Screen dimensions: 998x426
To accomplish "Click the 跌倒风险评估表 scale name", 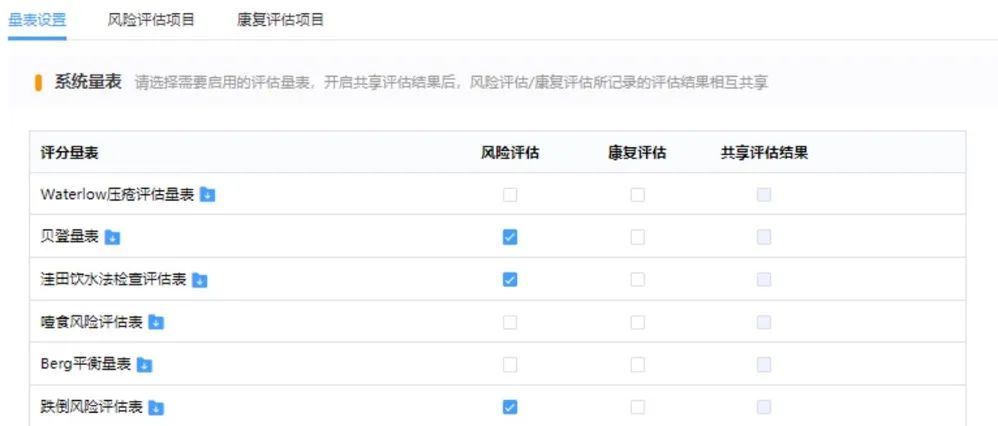I will coord(92,407).
